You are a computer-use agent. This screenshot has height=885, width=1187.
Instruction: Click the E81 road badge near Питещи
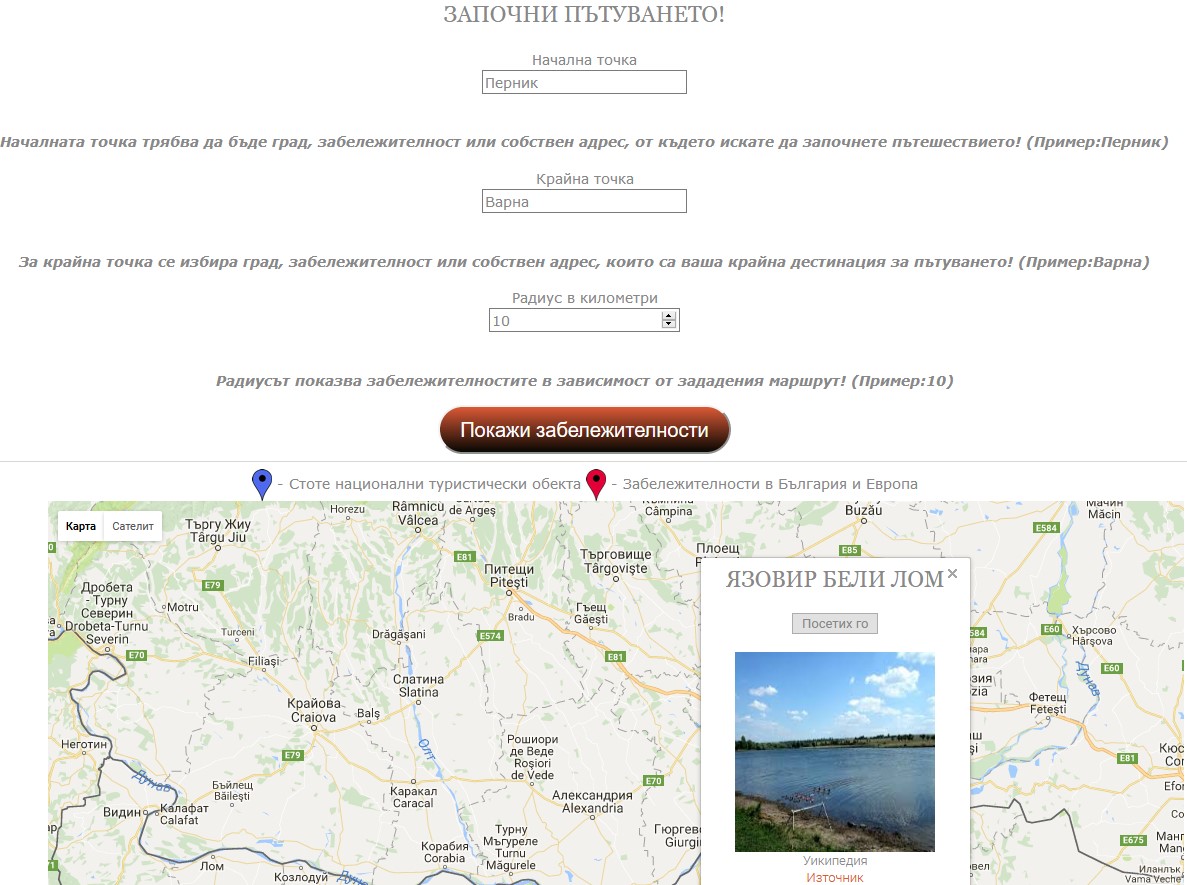[464, 556]
